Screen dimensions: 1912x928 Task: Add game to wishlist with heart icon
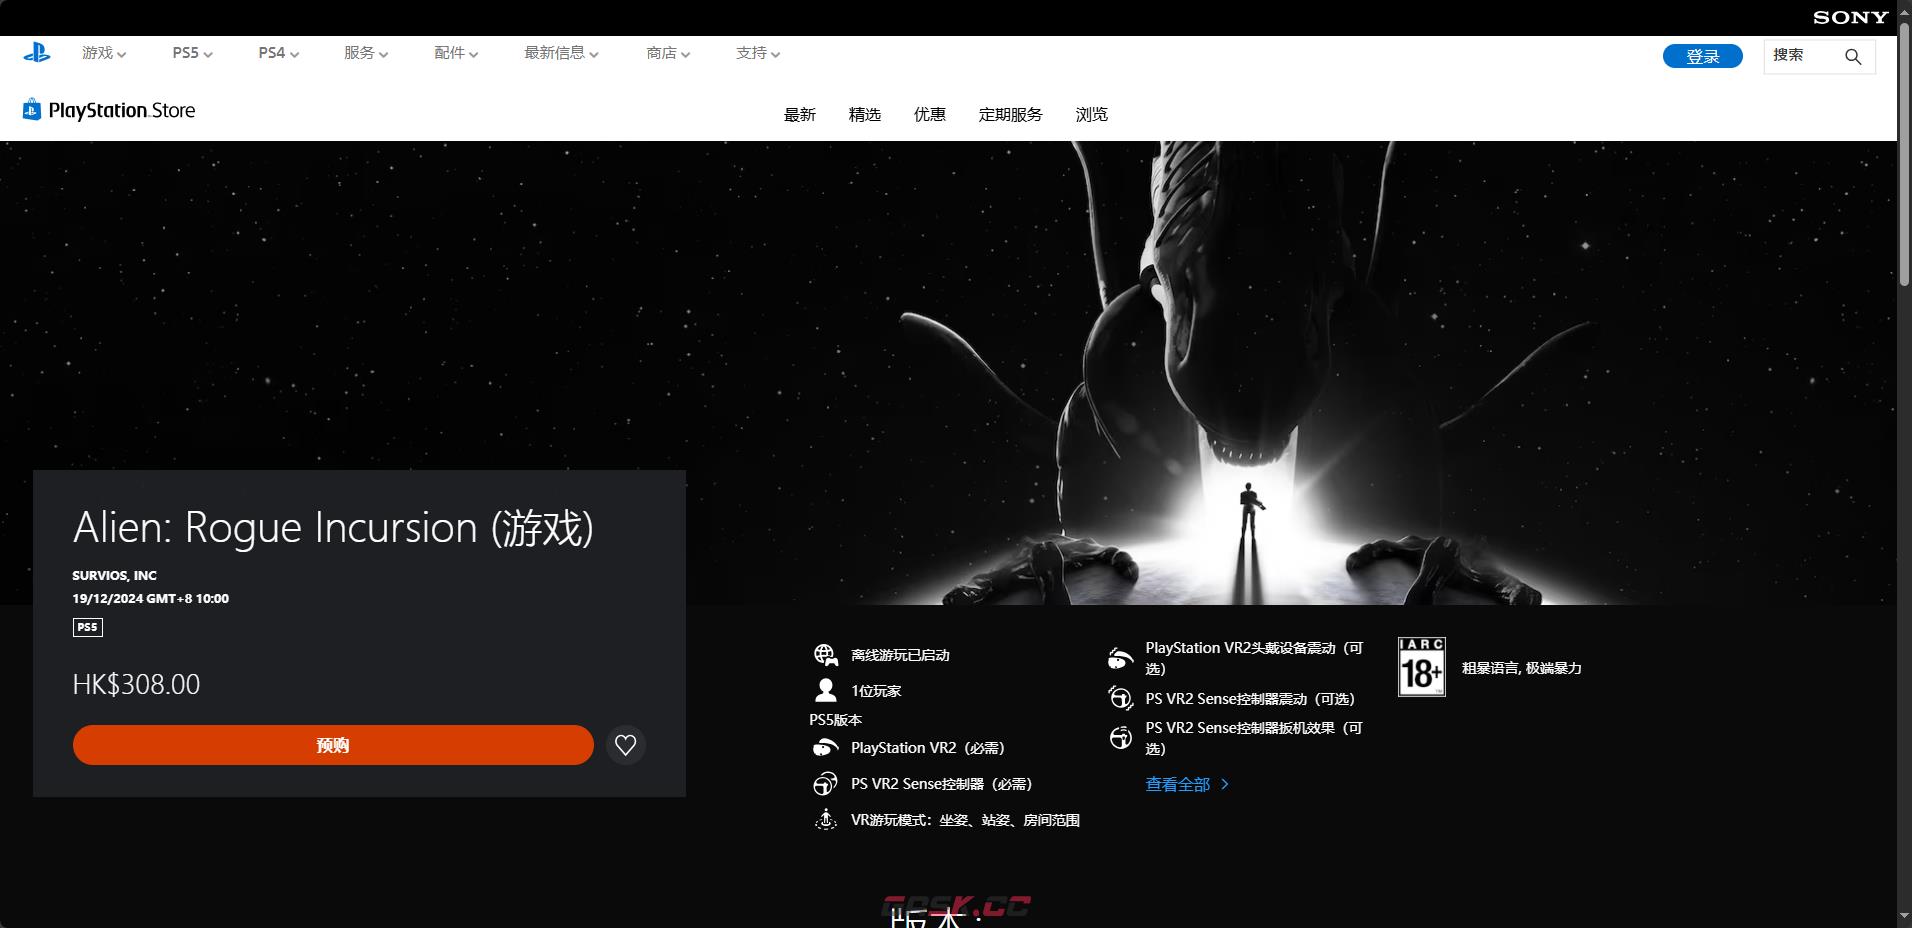(625, 745)
